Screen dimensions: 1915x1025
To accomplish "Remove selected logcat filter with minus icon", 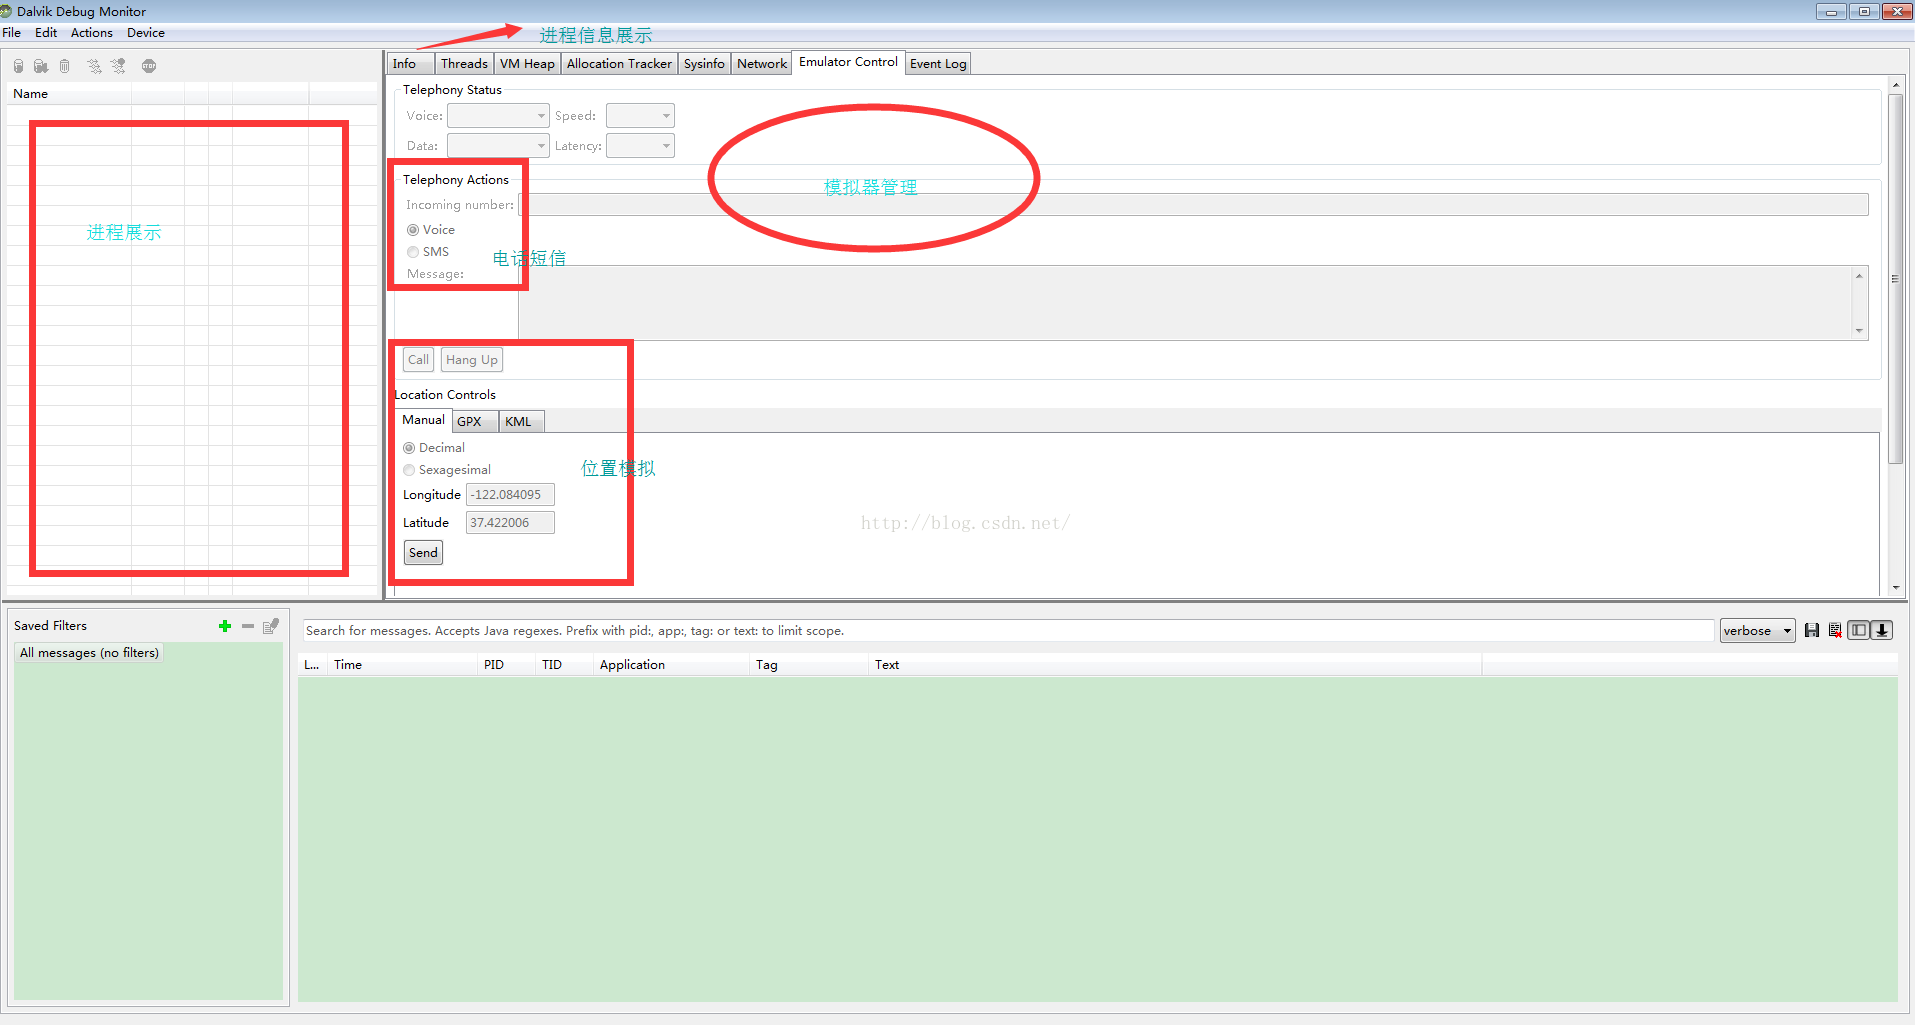I will pyautogui.click(x=248, y=626).
